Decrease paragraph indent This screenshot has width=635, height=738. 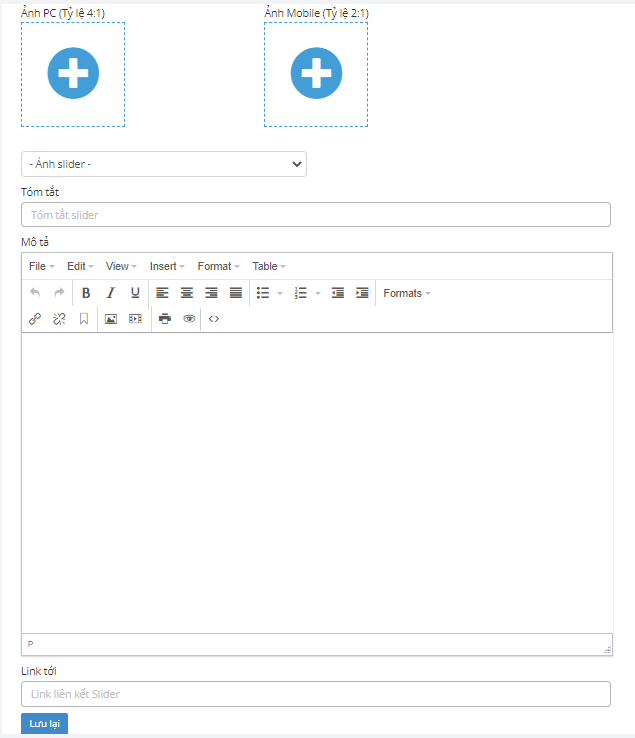tap(338, 293)
